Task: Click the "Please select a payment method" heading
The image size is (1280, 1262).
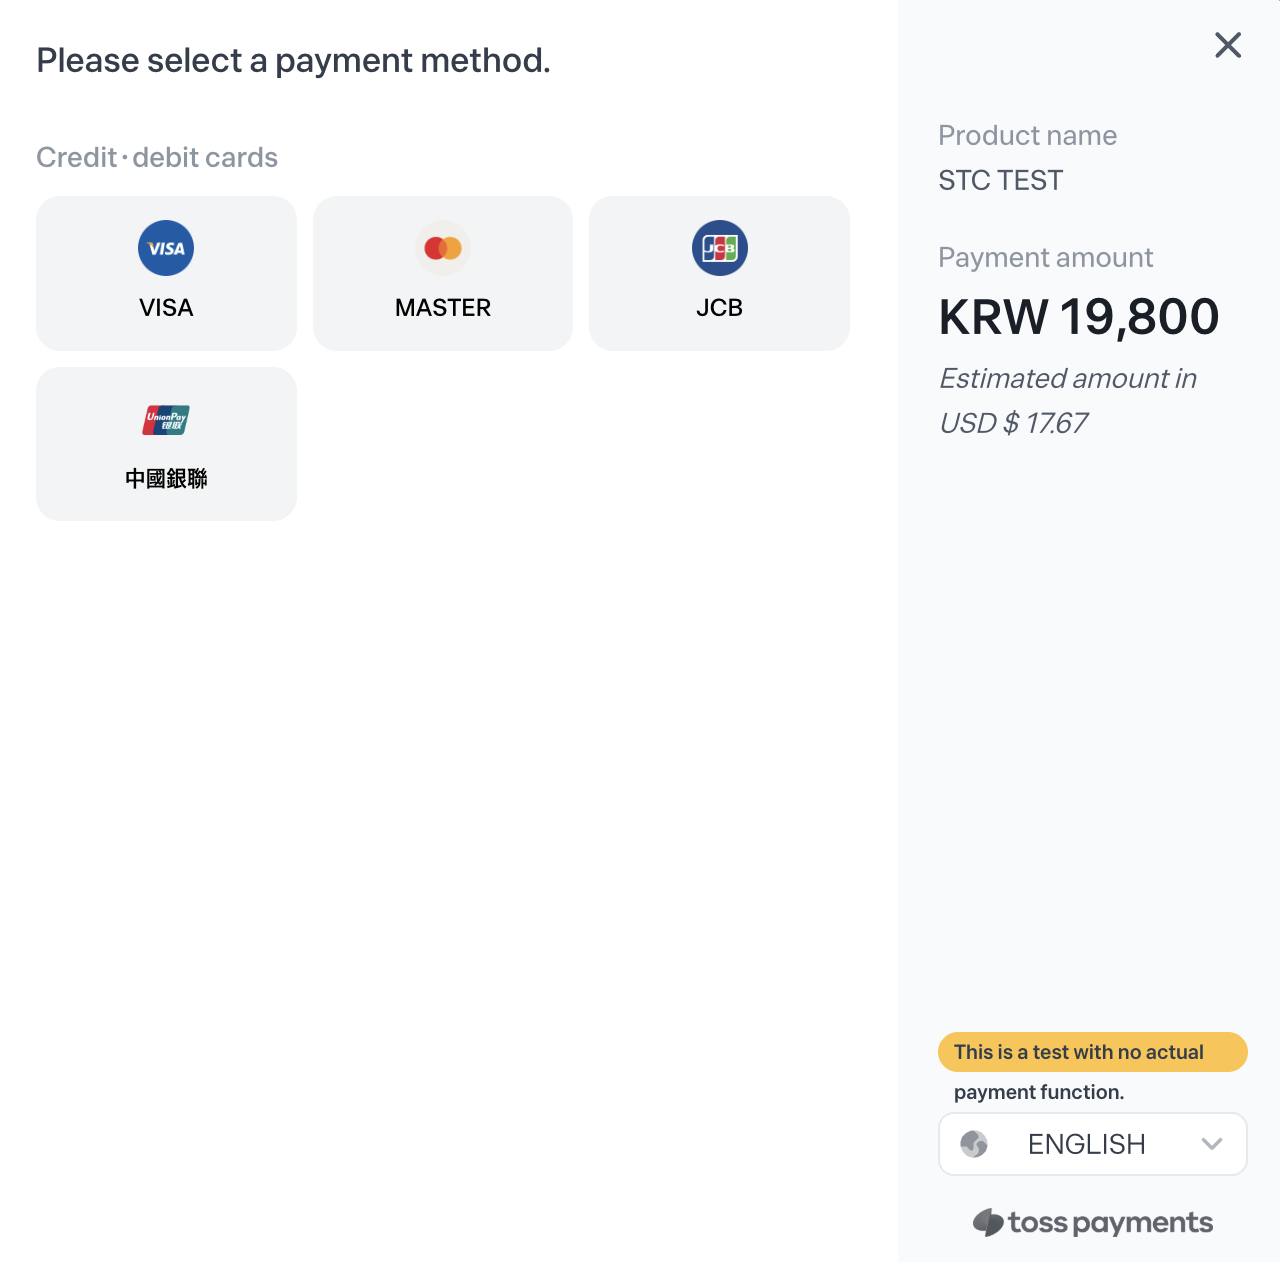Action: (x=293, y=61)
